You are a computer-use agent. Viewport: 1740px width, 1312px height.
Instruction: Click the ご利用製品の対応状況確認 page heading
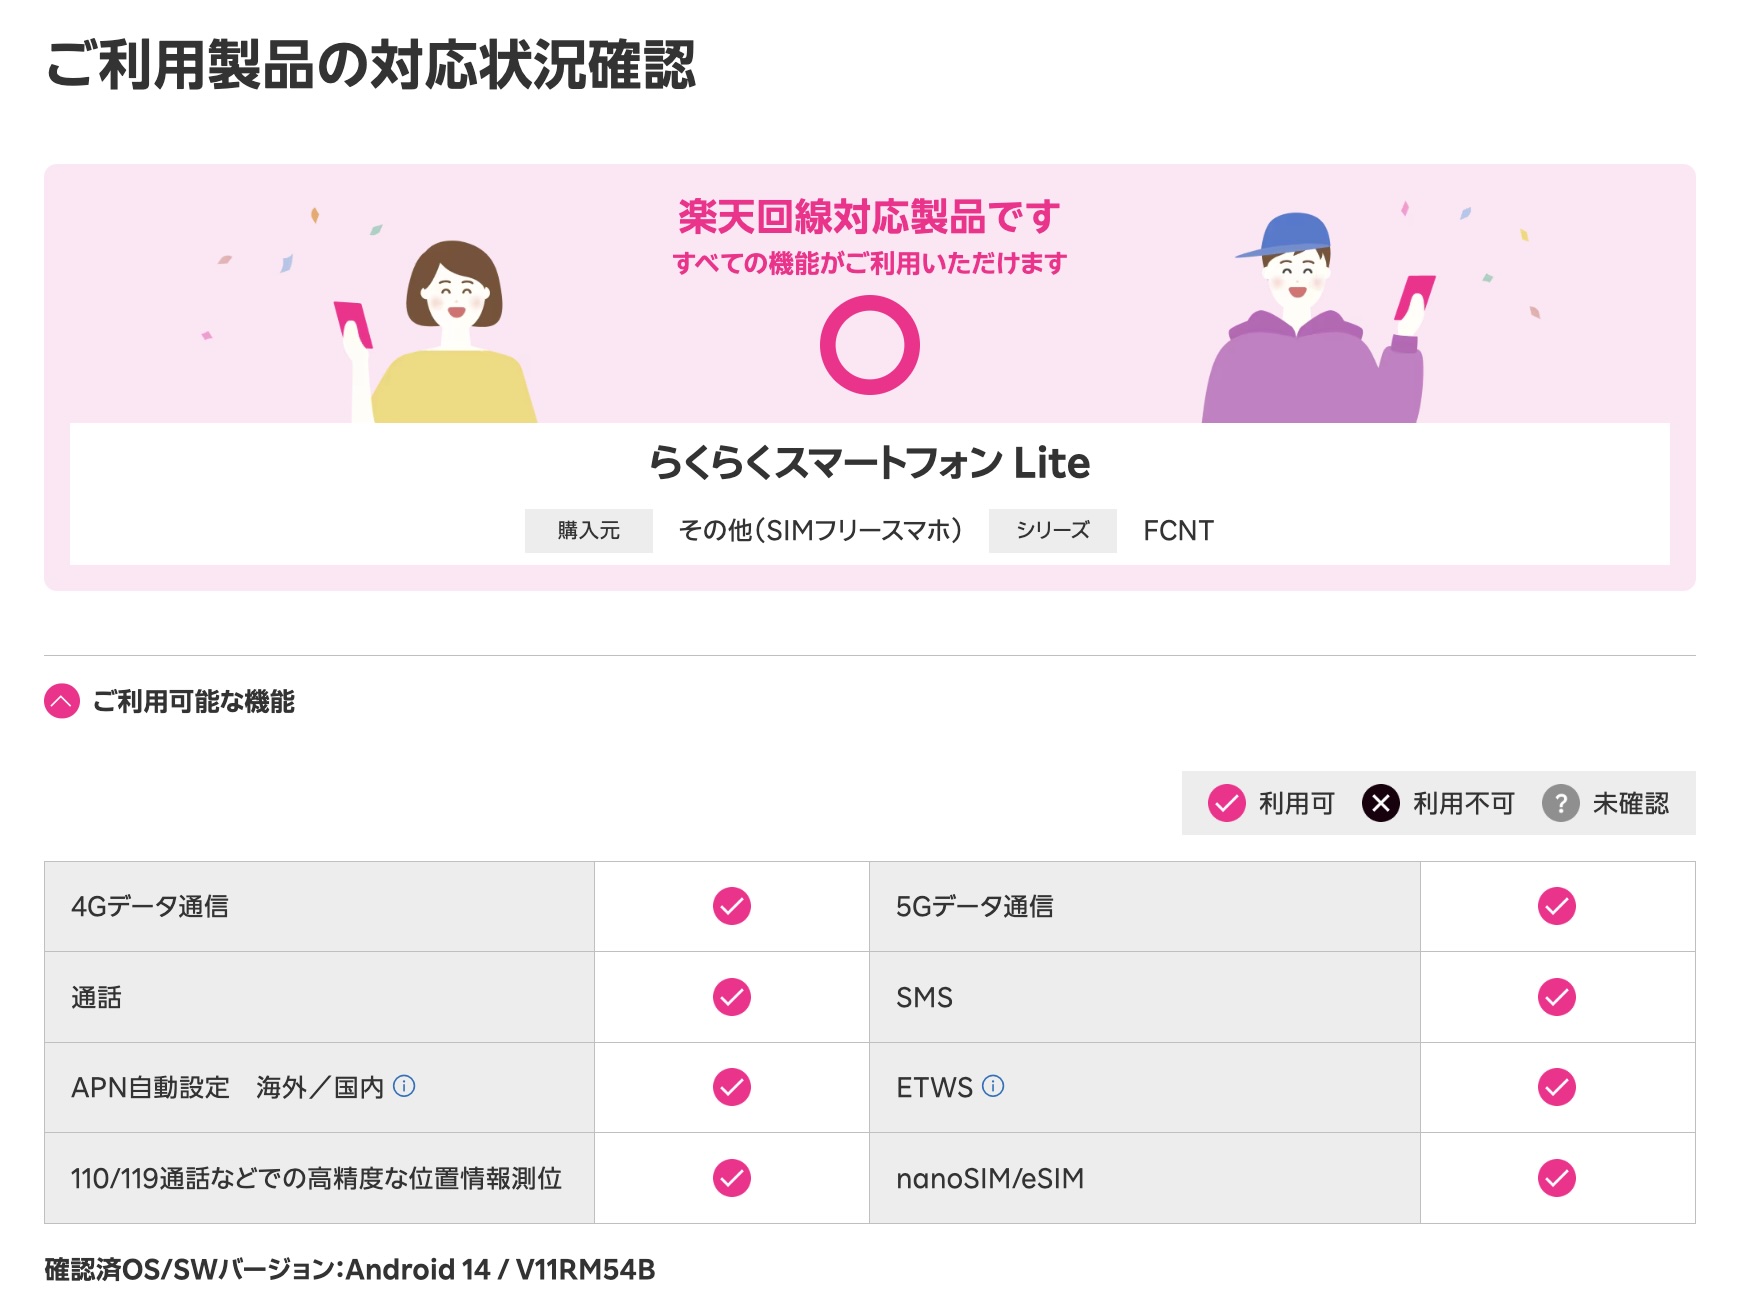coord(371,66)
